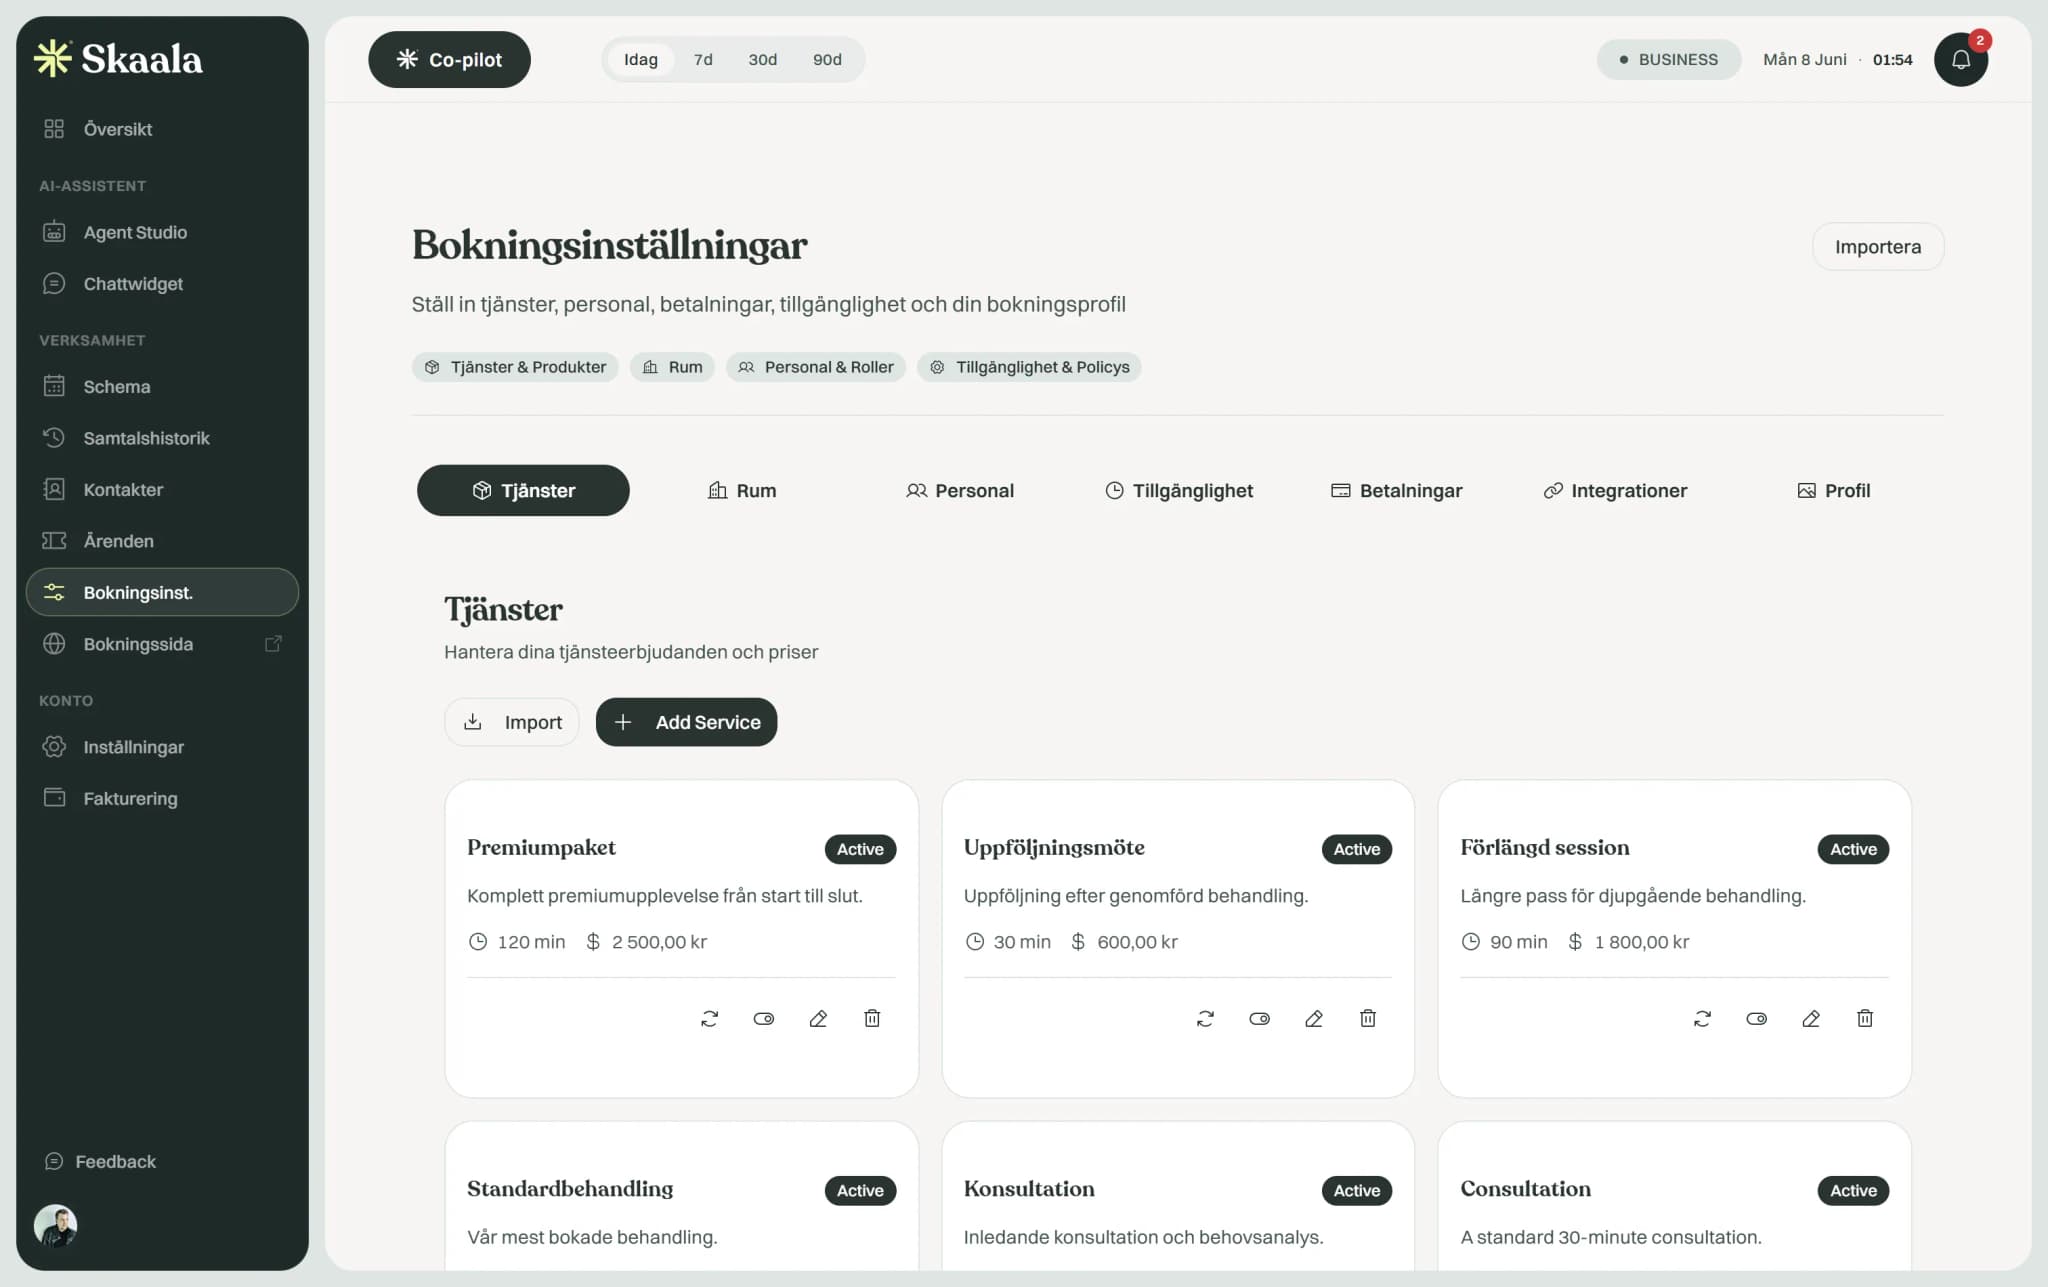Click the Importera button

pos(1878,247)
